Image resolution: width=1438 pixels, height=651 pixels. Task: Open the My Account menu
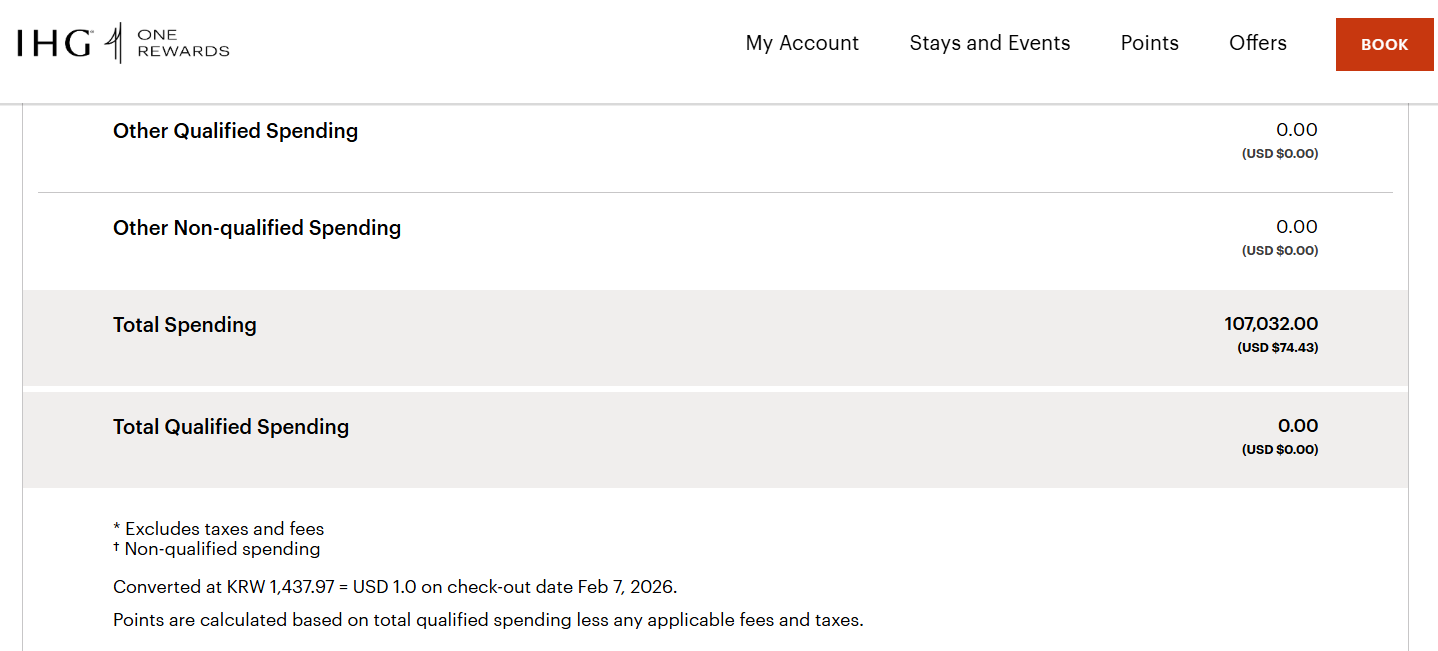click(802, 43)
